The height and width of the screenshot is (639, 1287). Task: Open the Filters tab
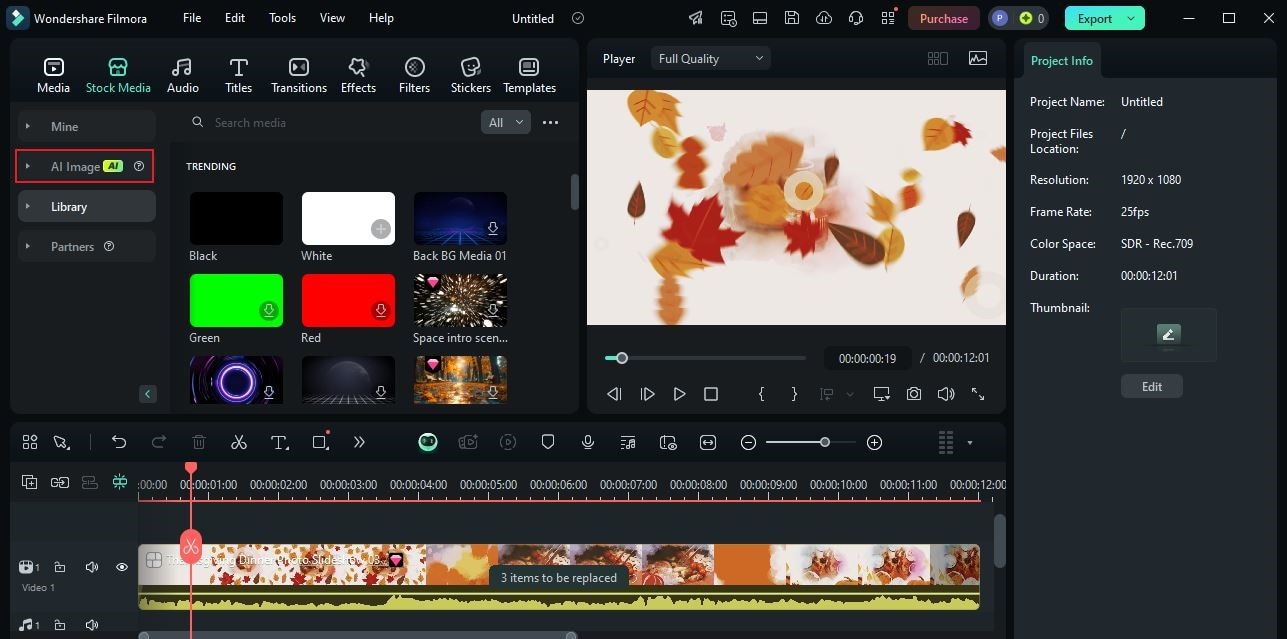414,75
